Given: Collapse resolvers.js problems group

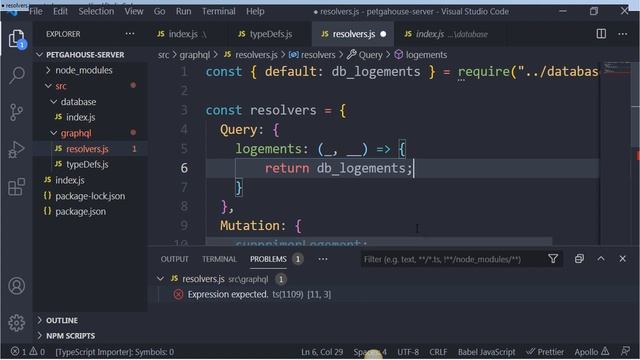Looking at the screenshot, I should 160,279.
